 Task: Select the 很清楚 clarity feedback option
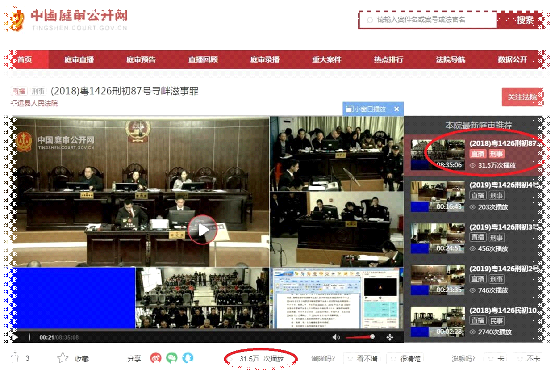pos(406,358)
